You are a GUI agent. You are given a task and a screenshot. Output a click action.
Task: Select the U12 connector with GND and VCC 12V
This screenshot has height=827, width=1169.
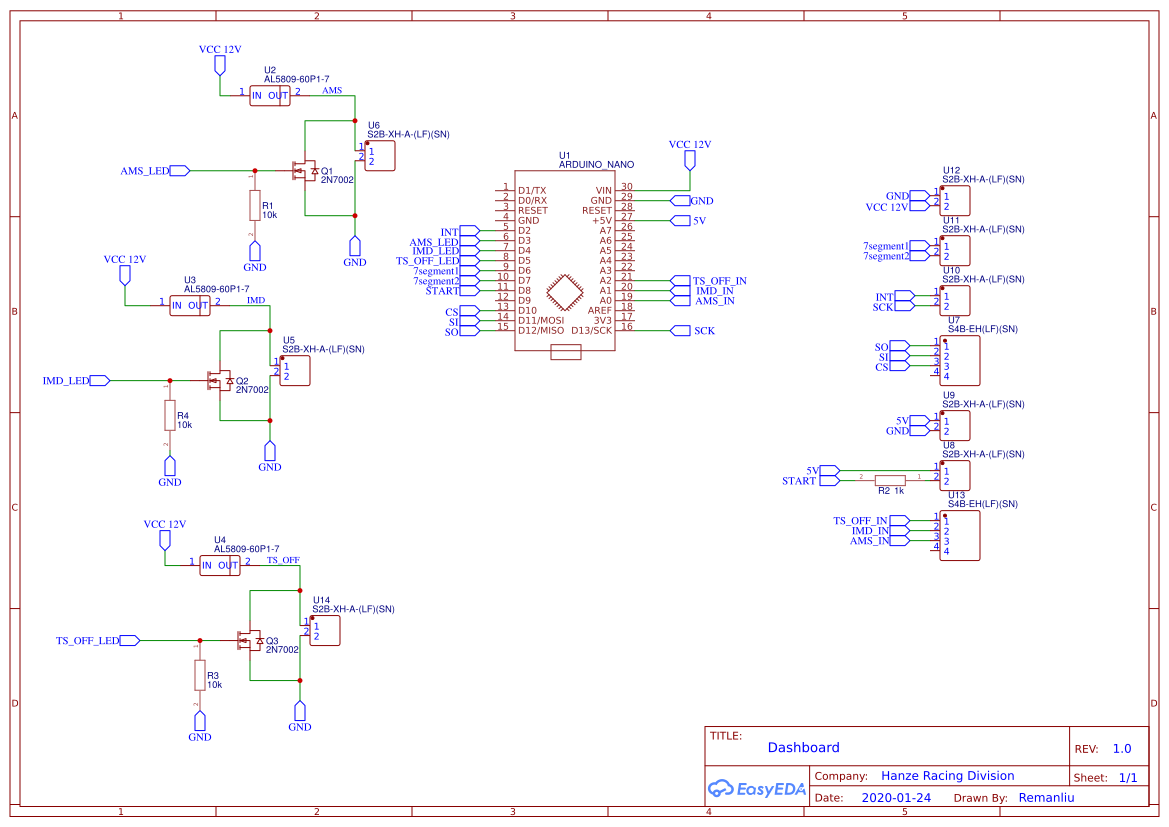955,201
